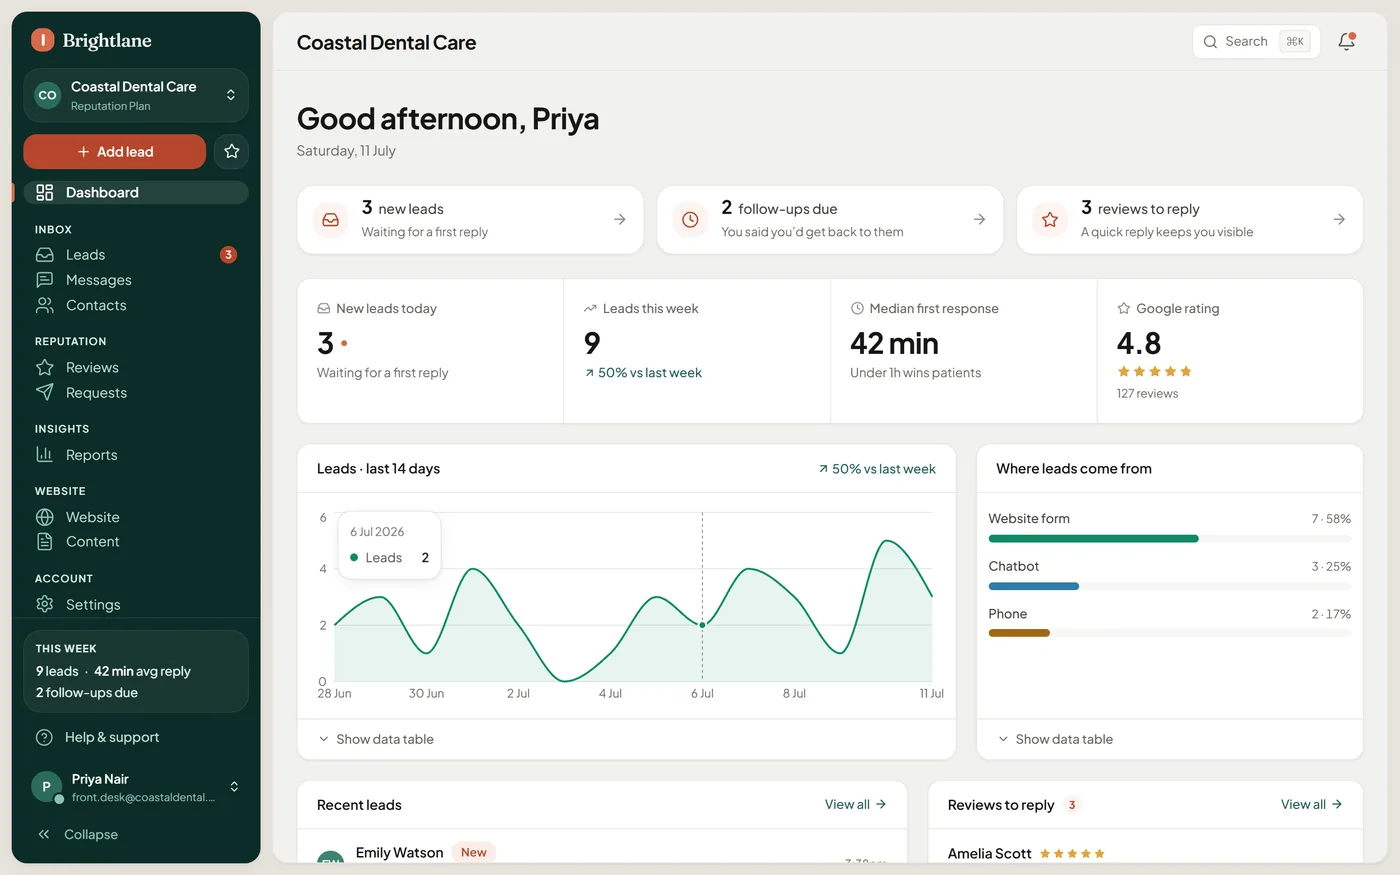The width and height of the screenshot is (1400, 875).
Task: Open Dashboard in the sidebar
Action: click(x=136, y=192)
